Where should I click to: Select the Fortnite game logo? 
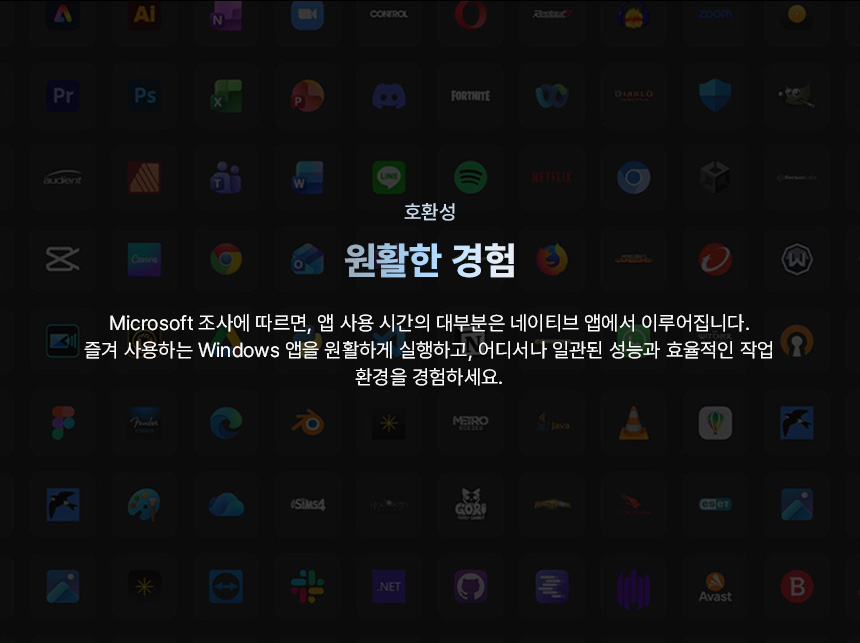point(471,96)
